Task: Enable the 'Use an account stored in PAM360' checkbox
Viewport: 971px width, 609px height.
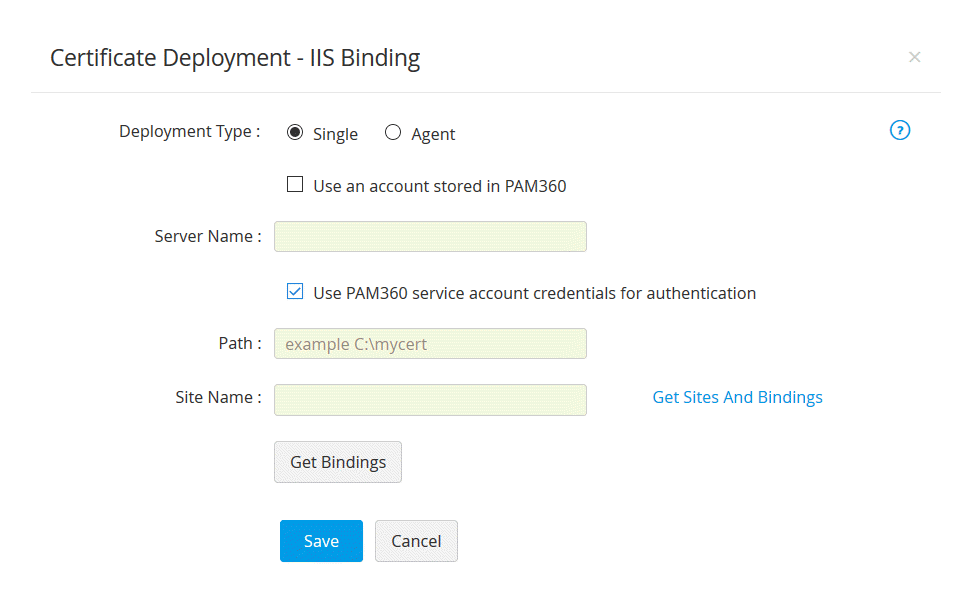Action: [295, 184]
